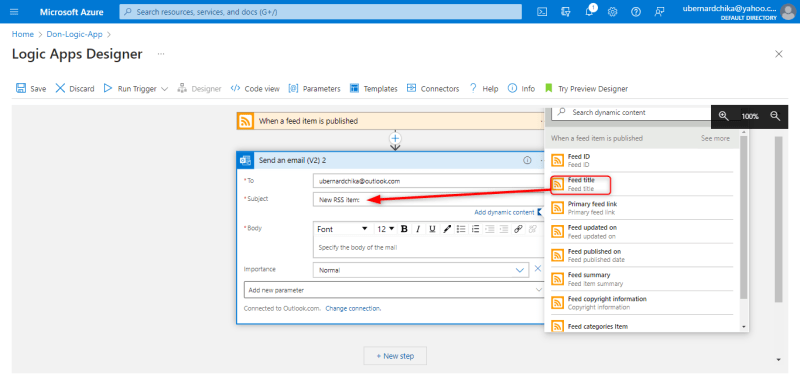Insert a numbered list
The height and width of the screenshot is (385, 800).
tap(476, 229)
